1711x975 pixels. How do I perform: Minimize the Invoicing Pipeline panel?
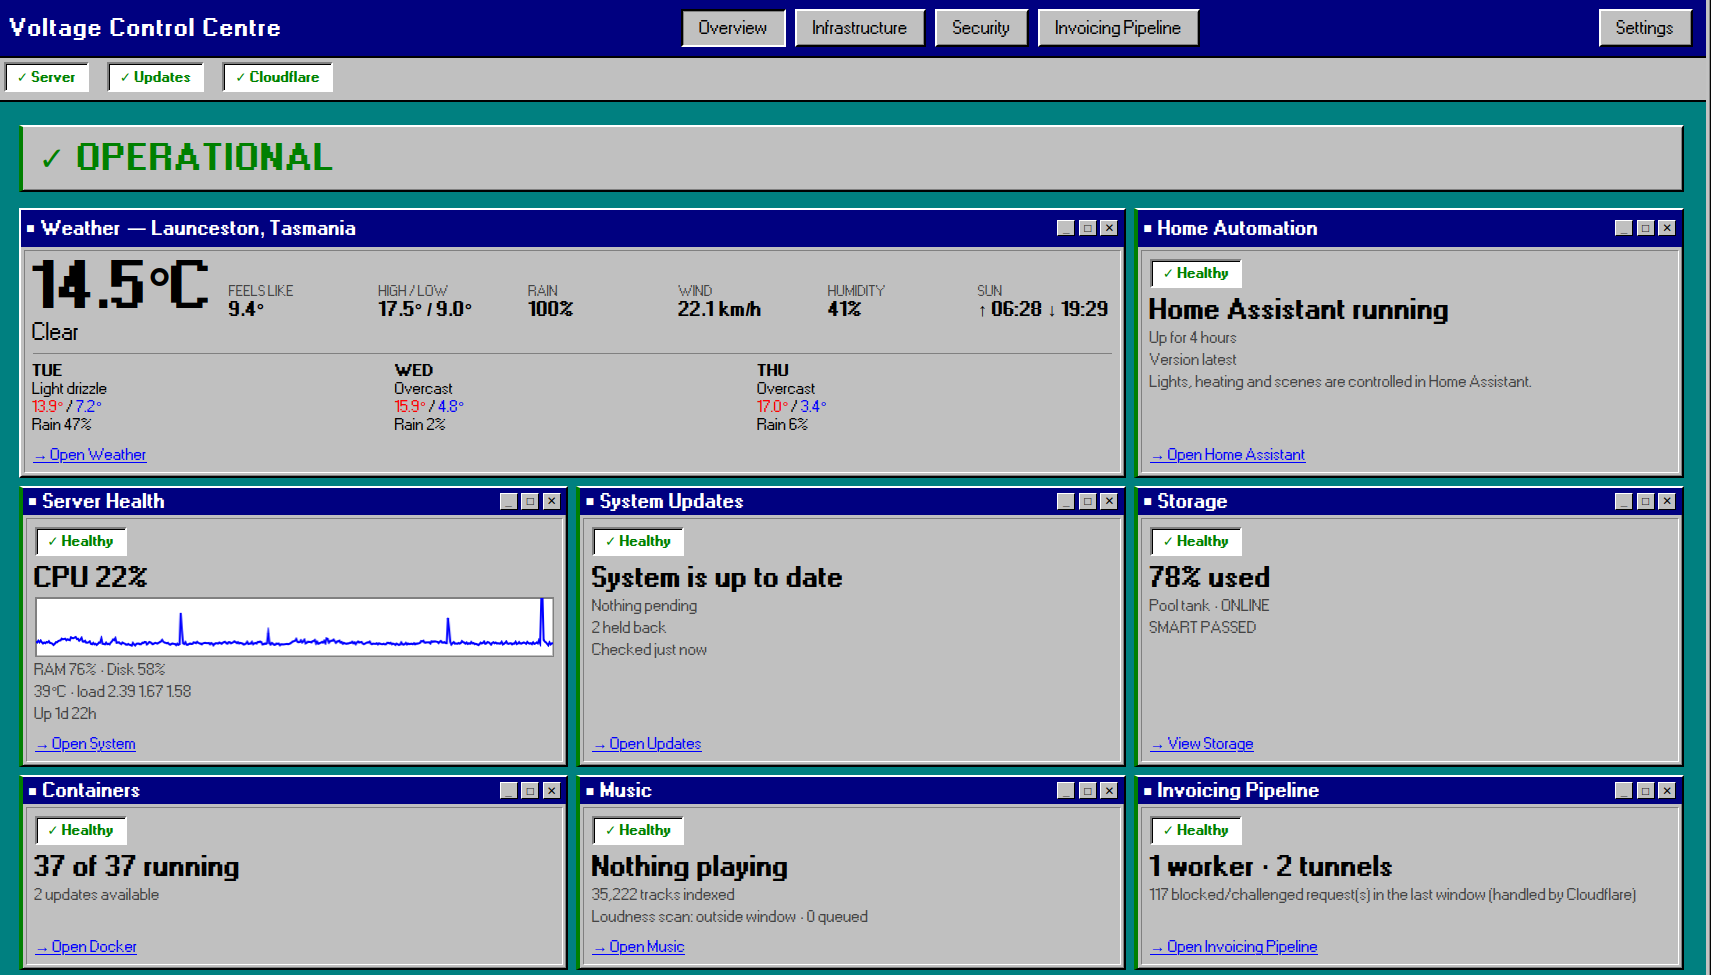(1624, 790)
